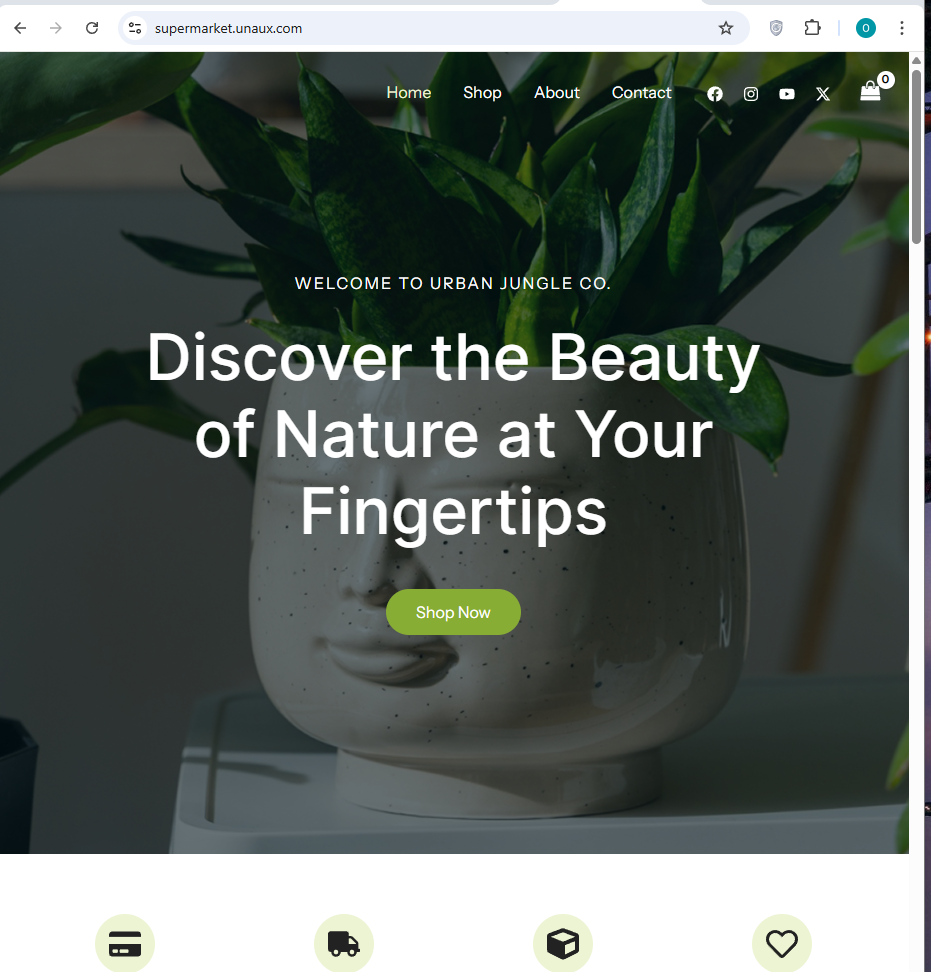Click the cart item count badge
The image size is (931, 972).
pos(885,79)
